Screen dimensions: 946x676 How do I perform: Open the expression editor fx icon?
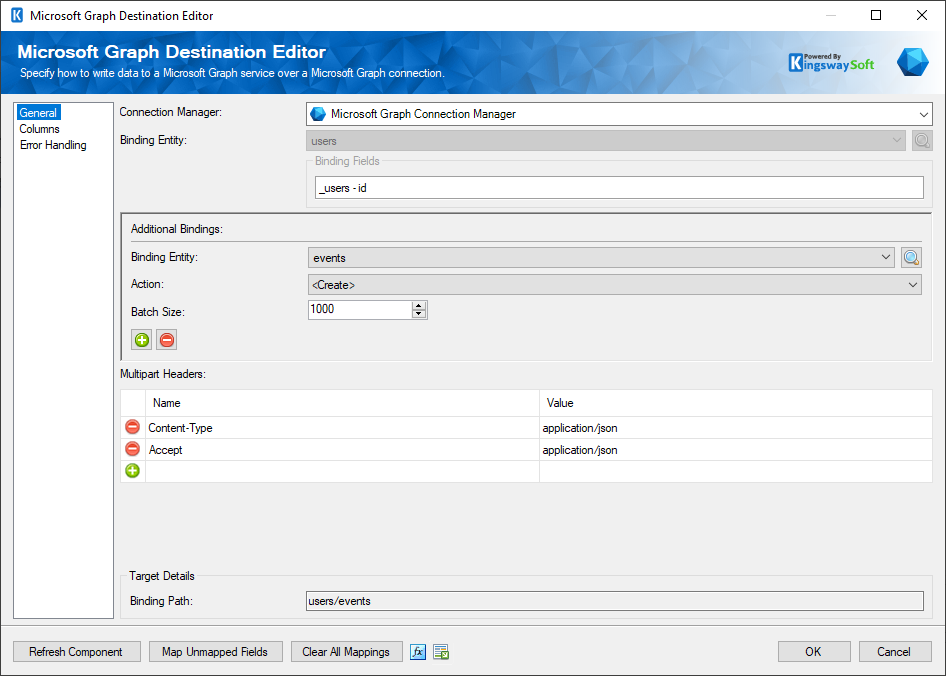coord(417,652)
